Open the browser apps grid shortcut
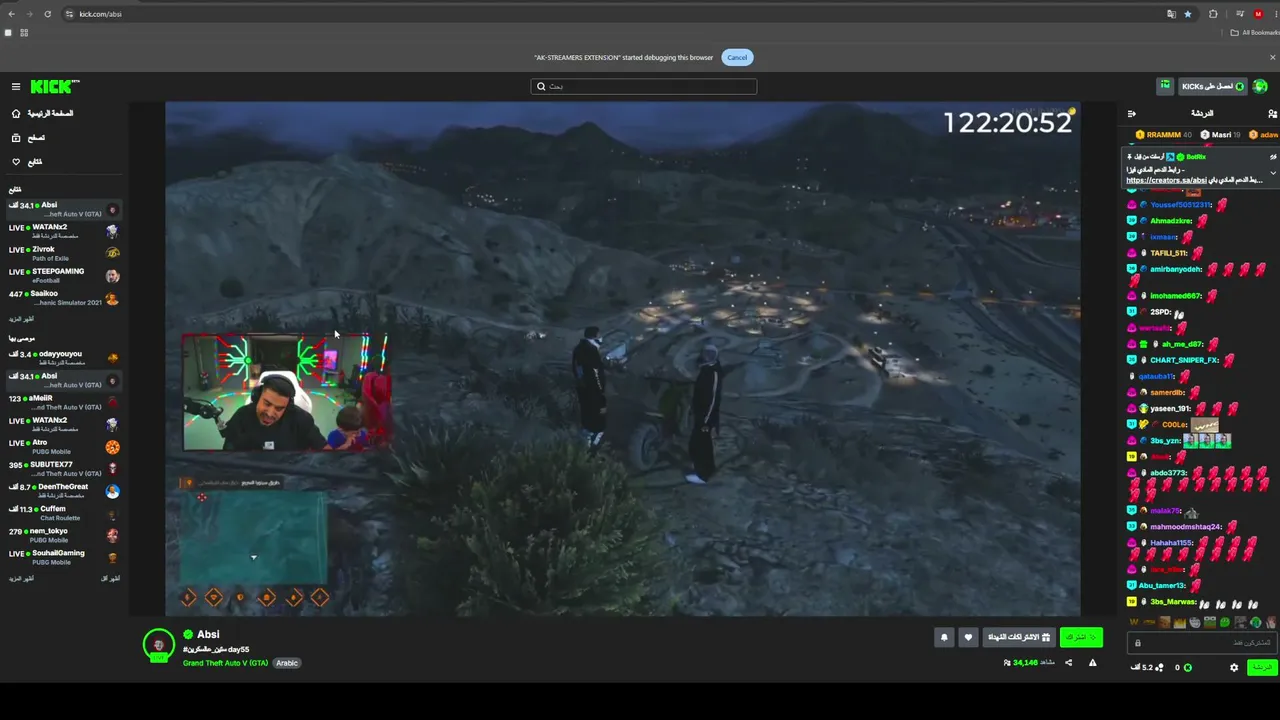The height and width of the screenshot is (720, 1280). [24, 33]
